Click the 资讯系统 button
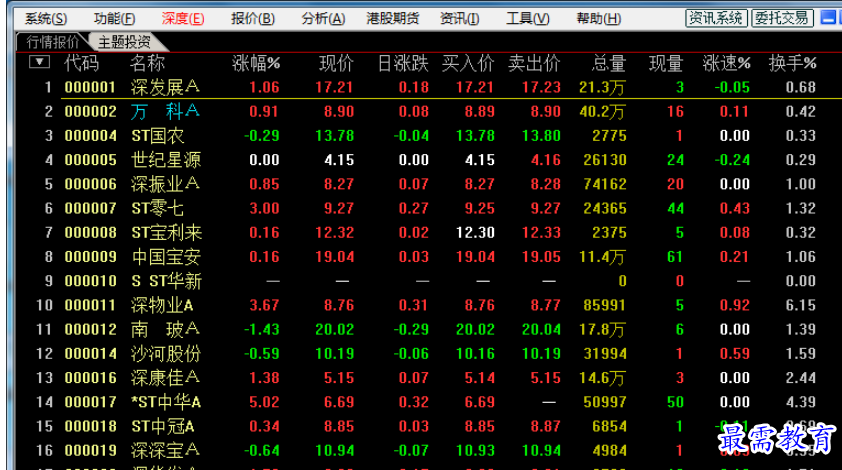This screenshot has width=842, height=470. click(716, 18)
